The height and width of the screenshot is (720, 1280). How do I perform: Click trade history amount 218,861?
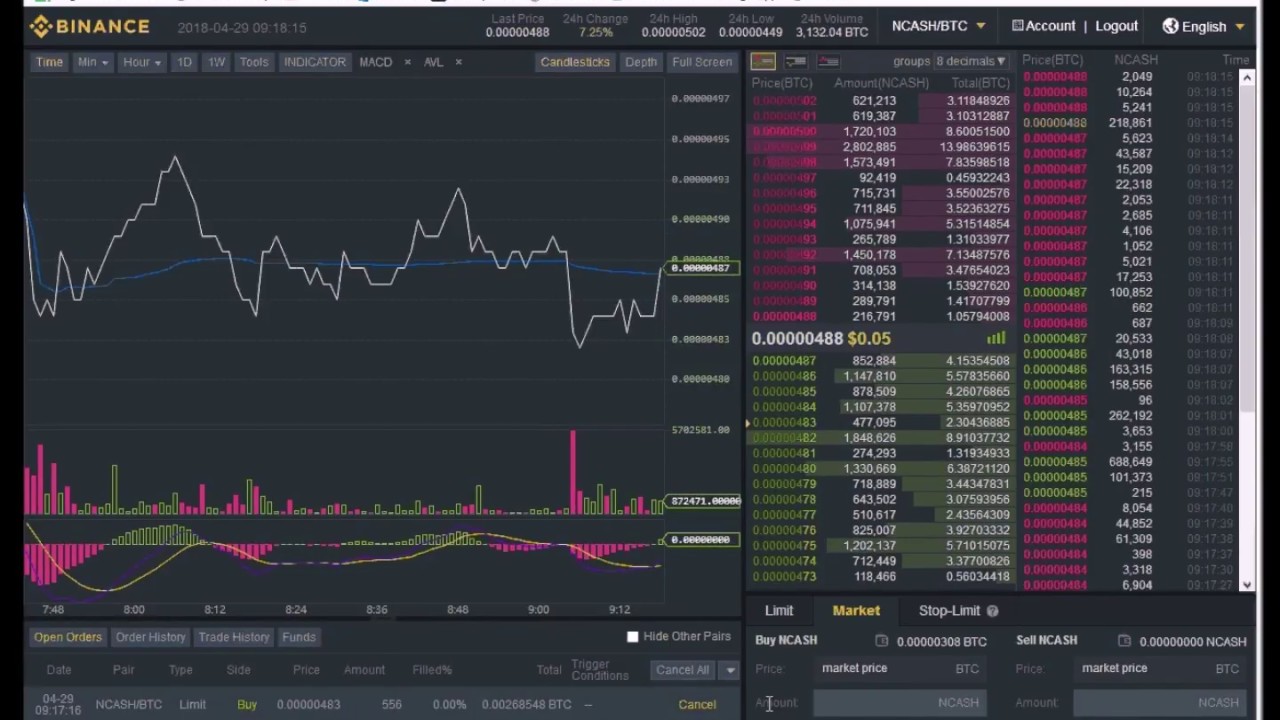pos(1130,123)
